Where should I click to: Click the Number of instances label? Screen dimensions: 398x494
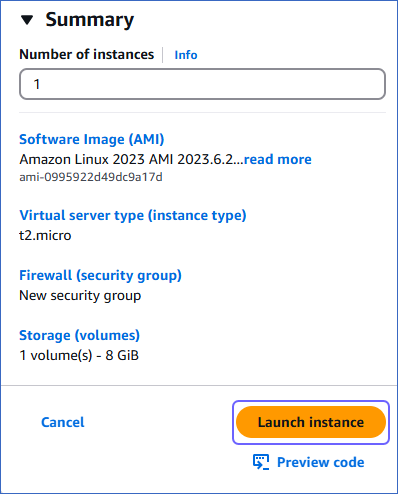point(87,55)
